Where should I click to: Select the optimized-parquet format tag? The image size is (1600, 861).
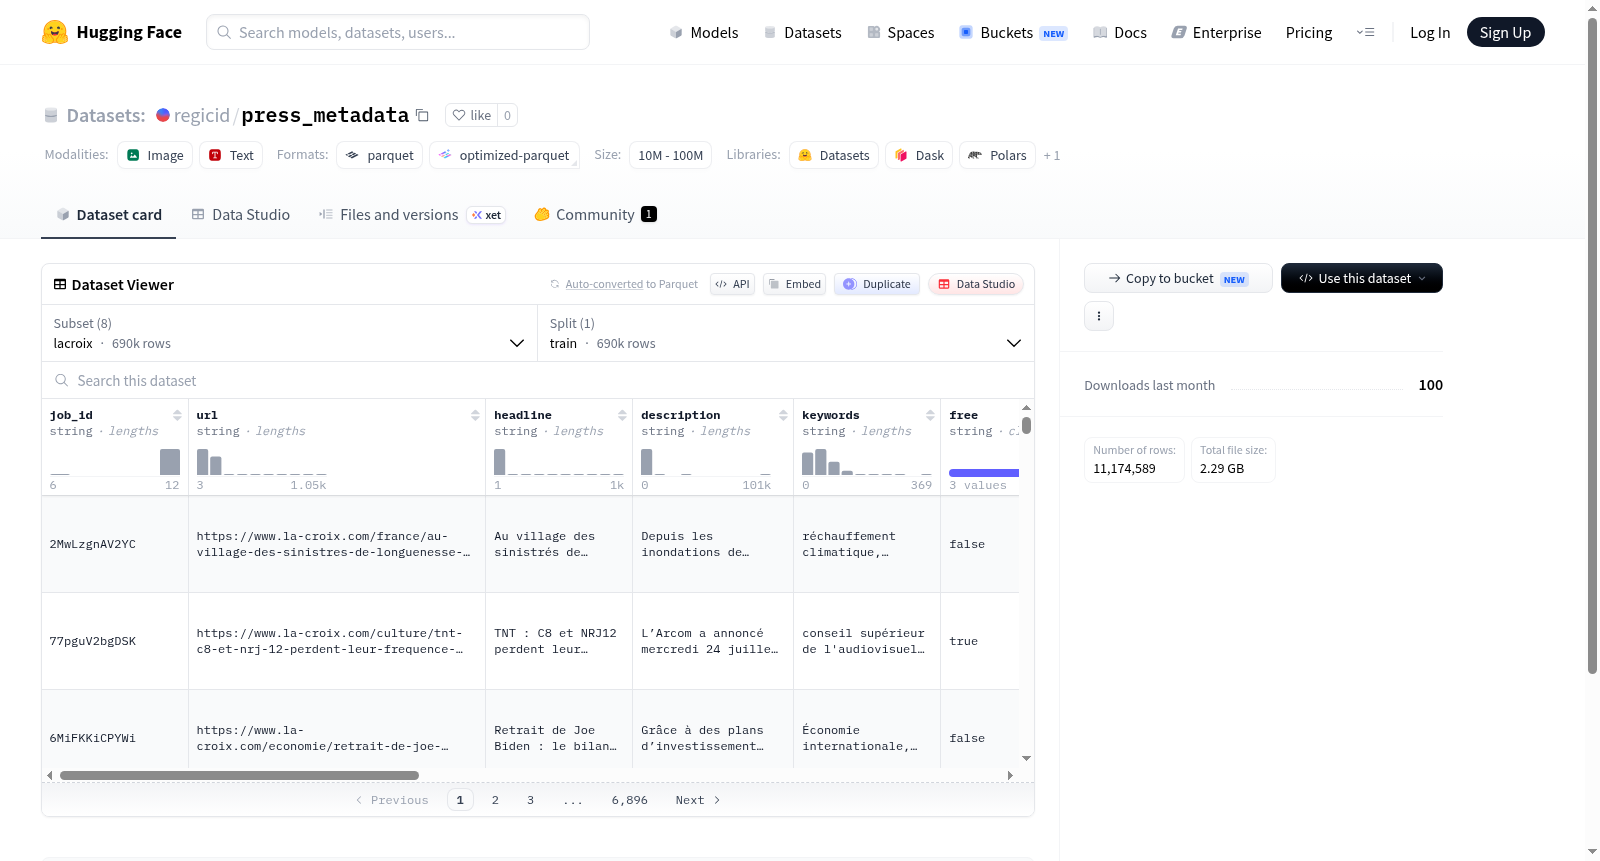504,155
